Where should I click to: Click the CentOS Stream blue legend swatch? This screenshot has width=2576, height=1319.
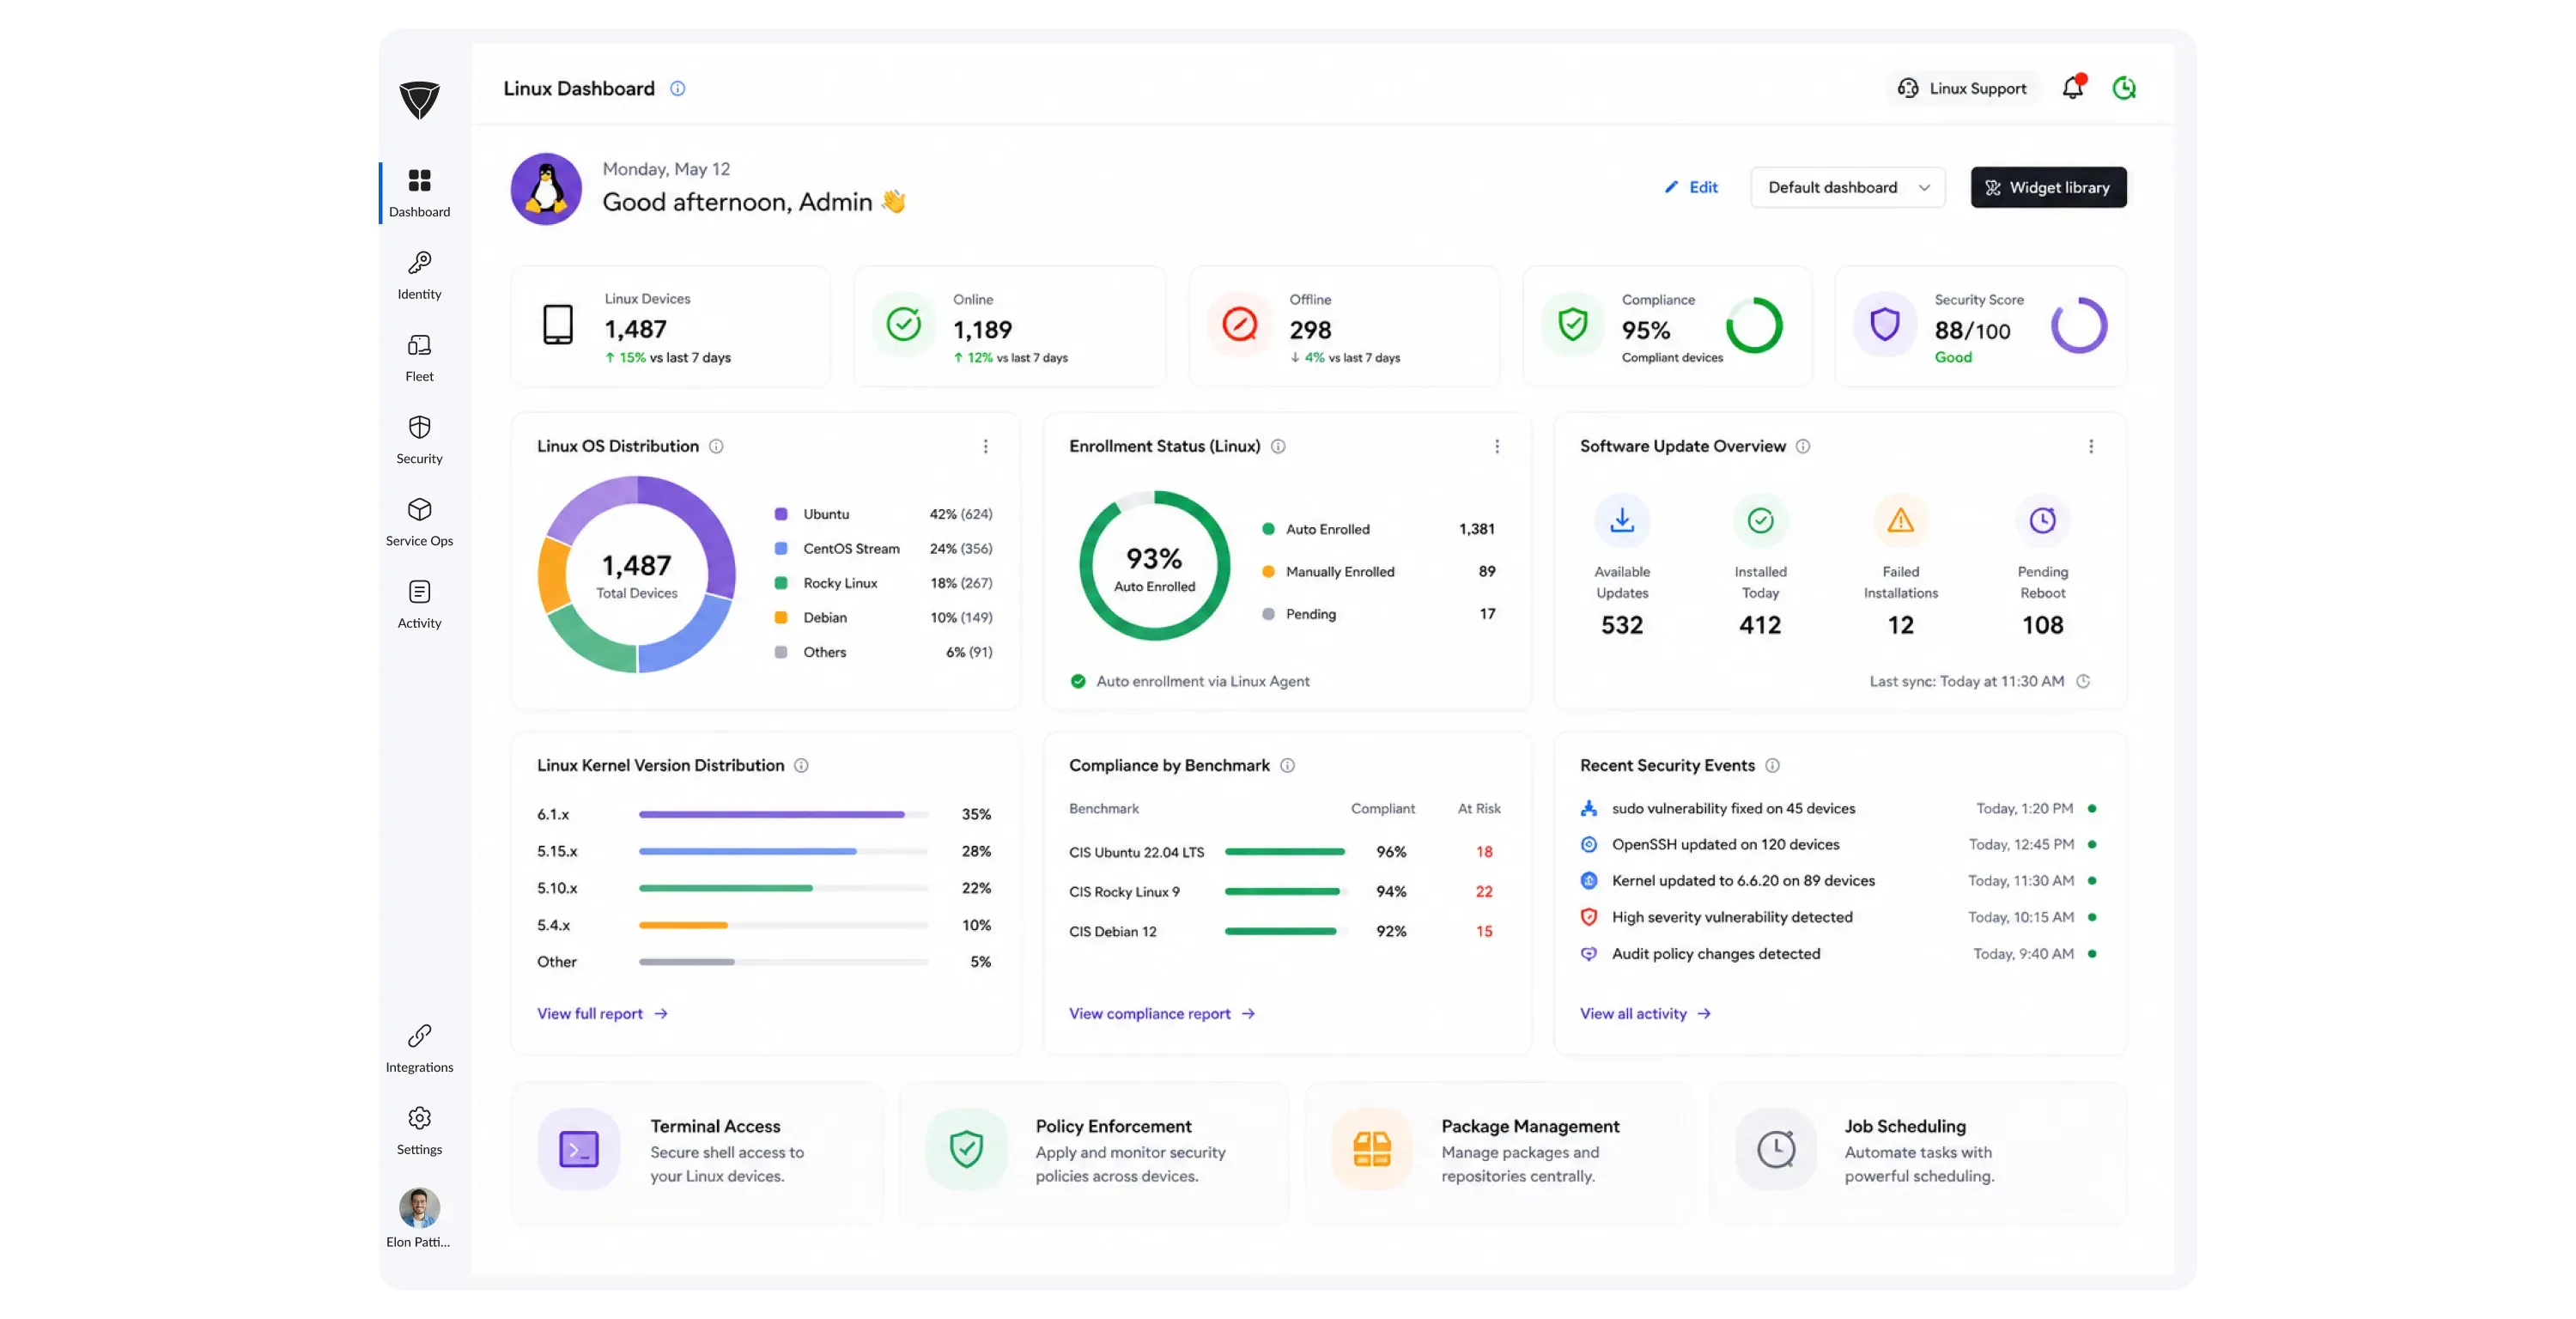click(x=780, y=548)
